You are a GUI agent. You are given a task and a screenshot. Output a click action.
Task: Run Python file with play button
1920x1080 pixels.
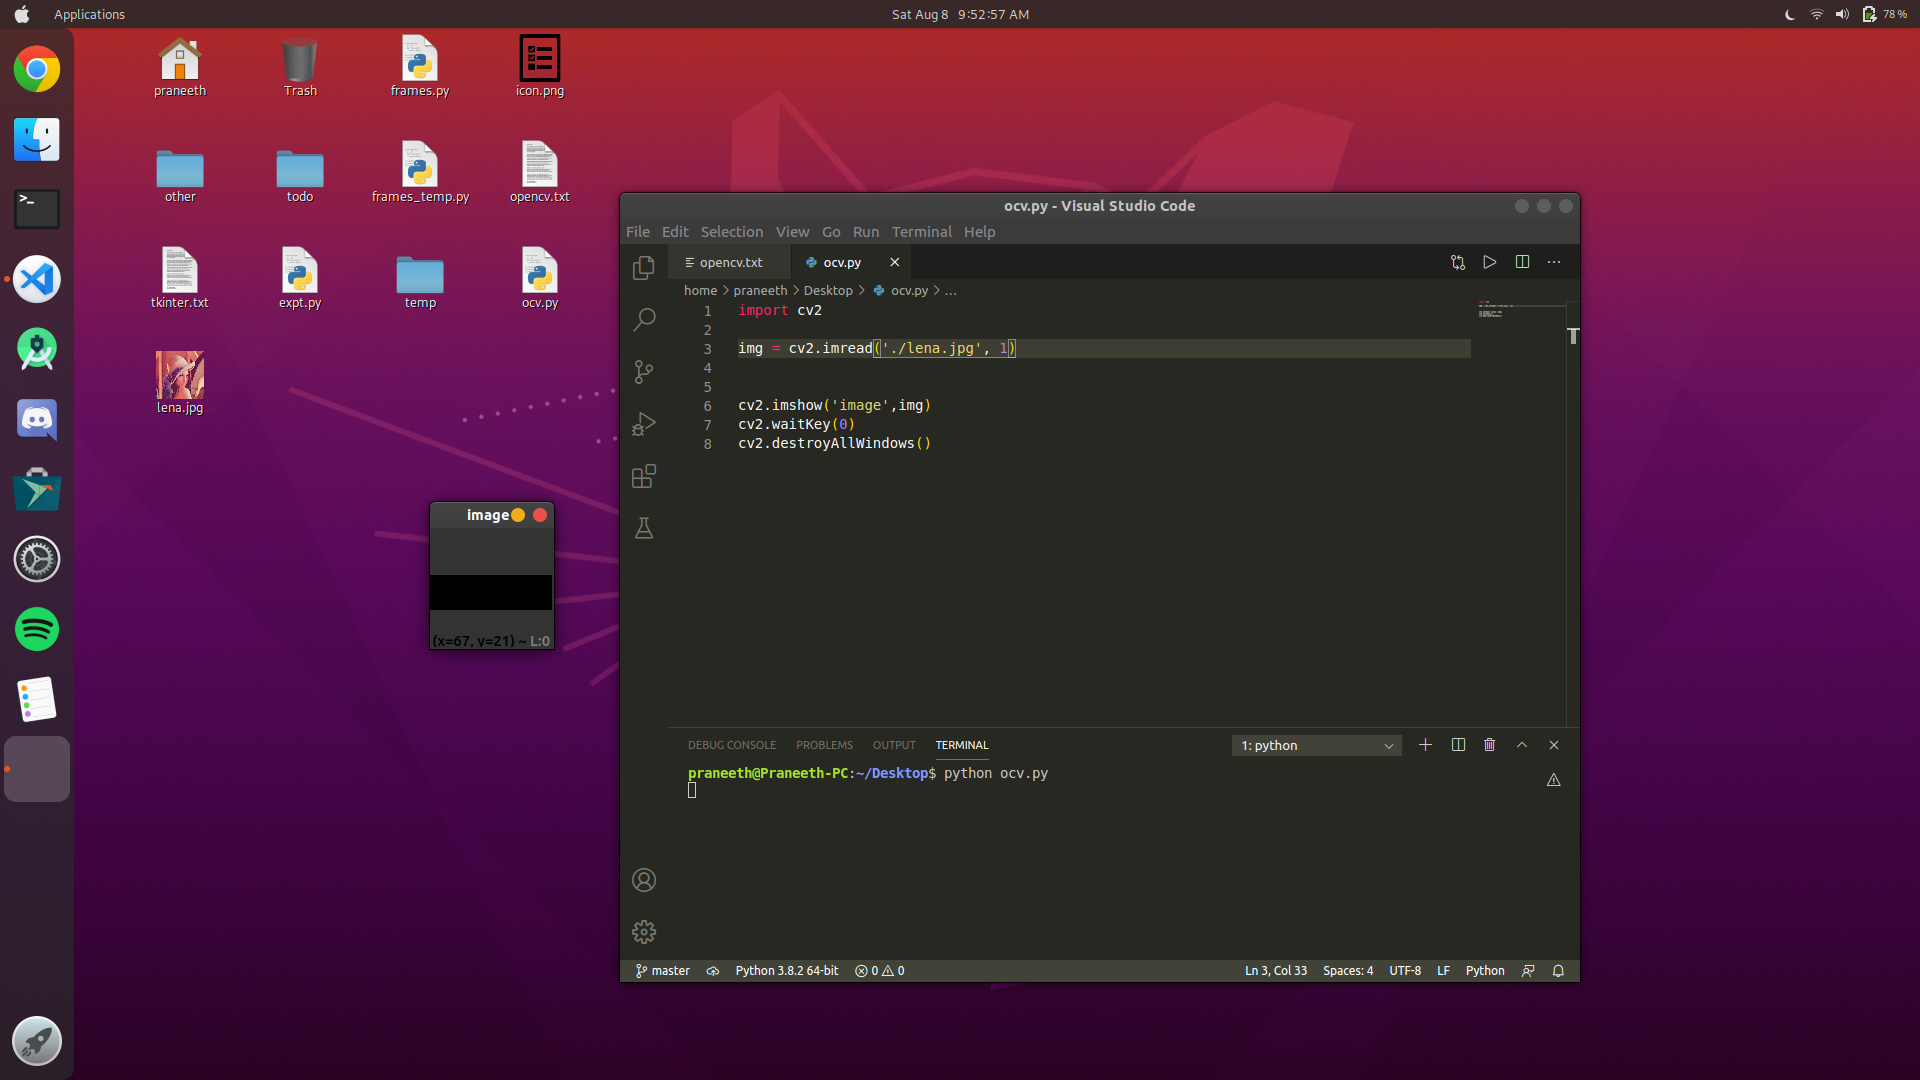coord(1490,262)
